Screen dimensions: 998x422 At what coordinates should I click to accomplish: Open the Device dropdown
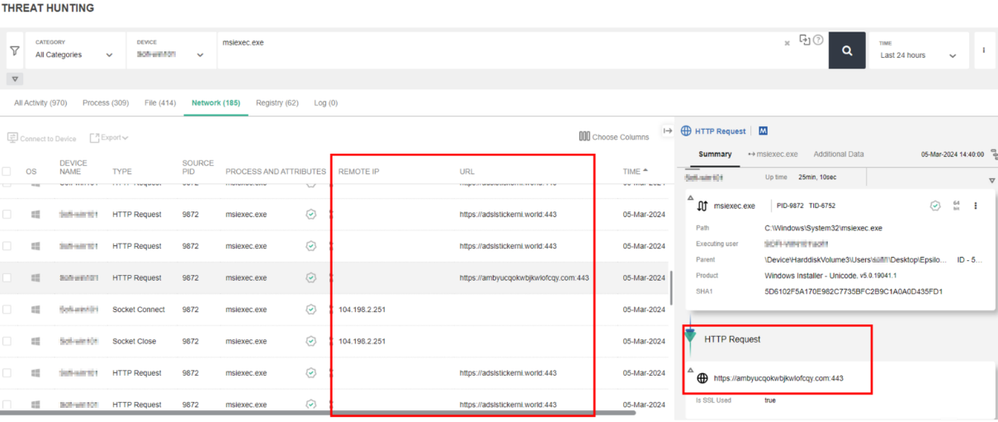[x=171, y=50]
